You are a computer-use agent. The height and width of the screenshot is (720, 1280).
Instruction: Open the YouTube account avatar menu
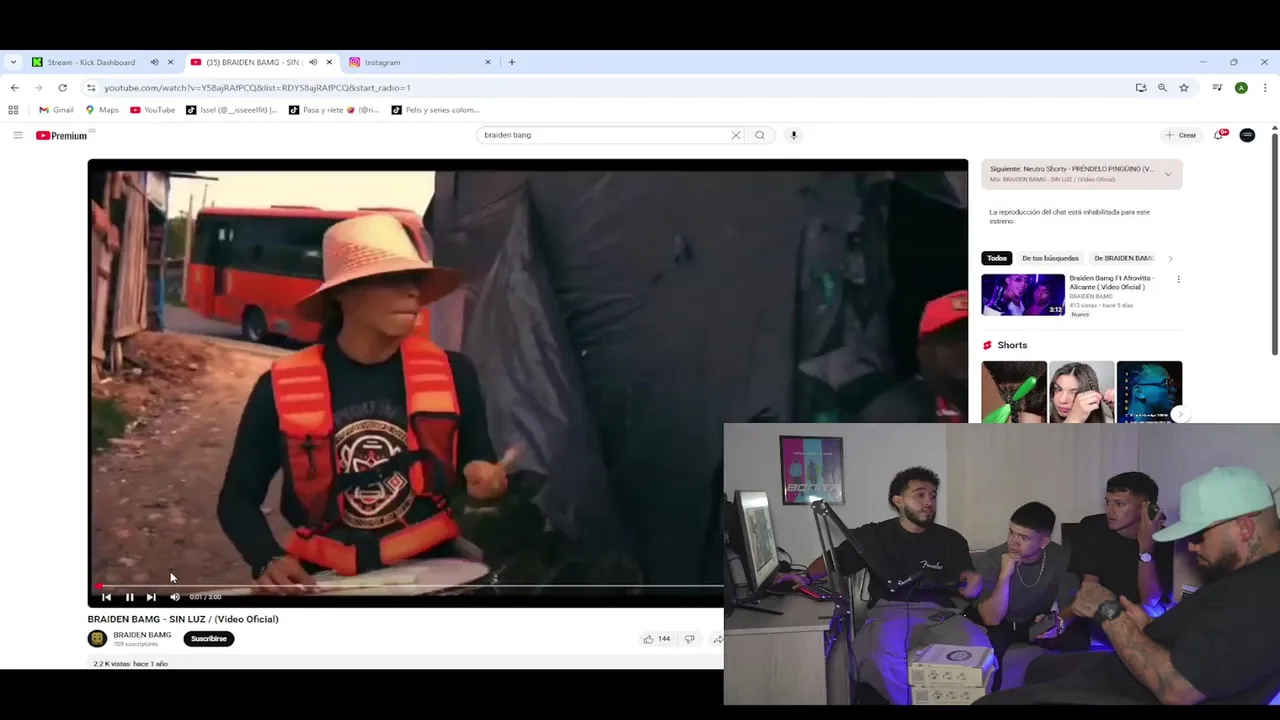click(x=1247, y=135)
